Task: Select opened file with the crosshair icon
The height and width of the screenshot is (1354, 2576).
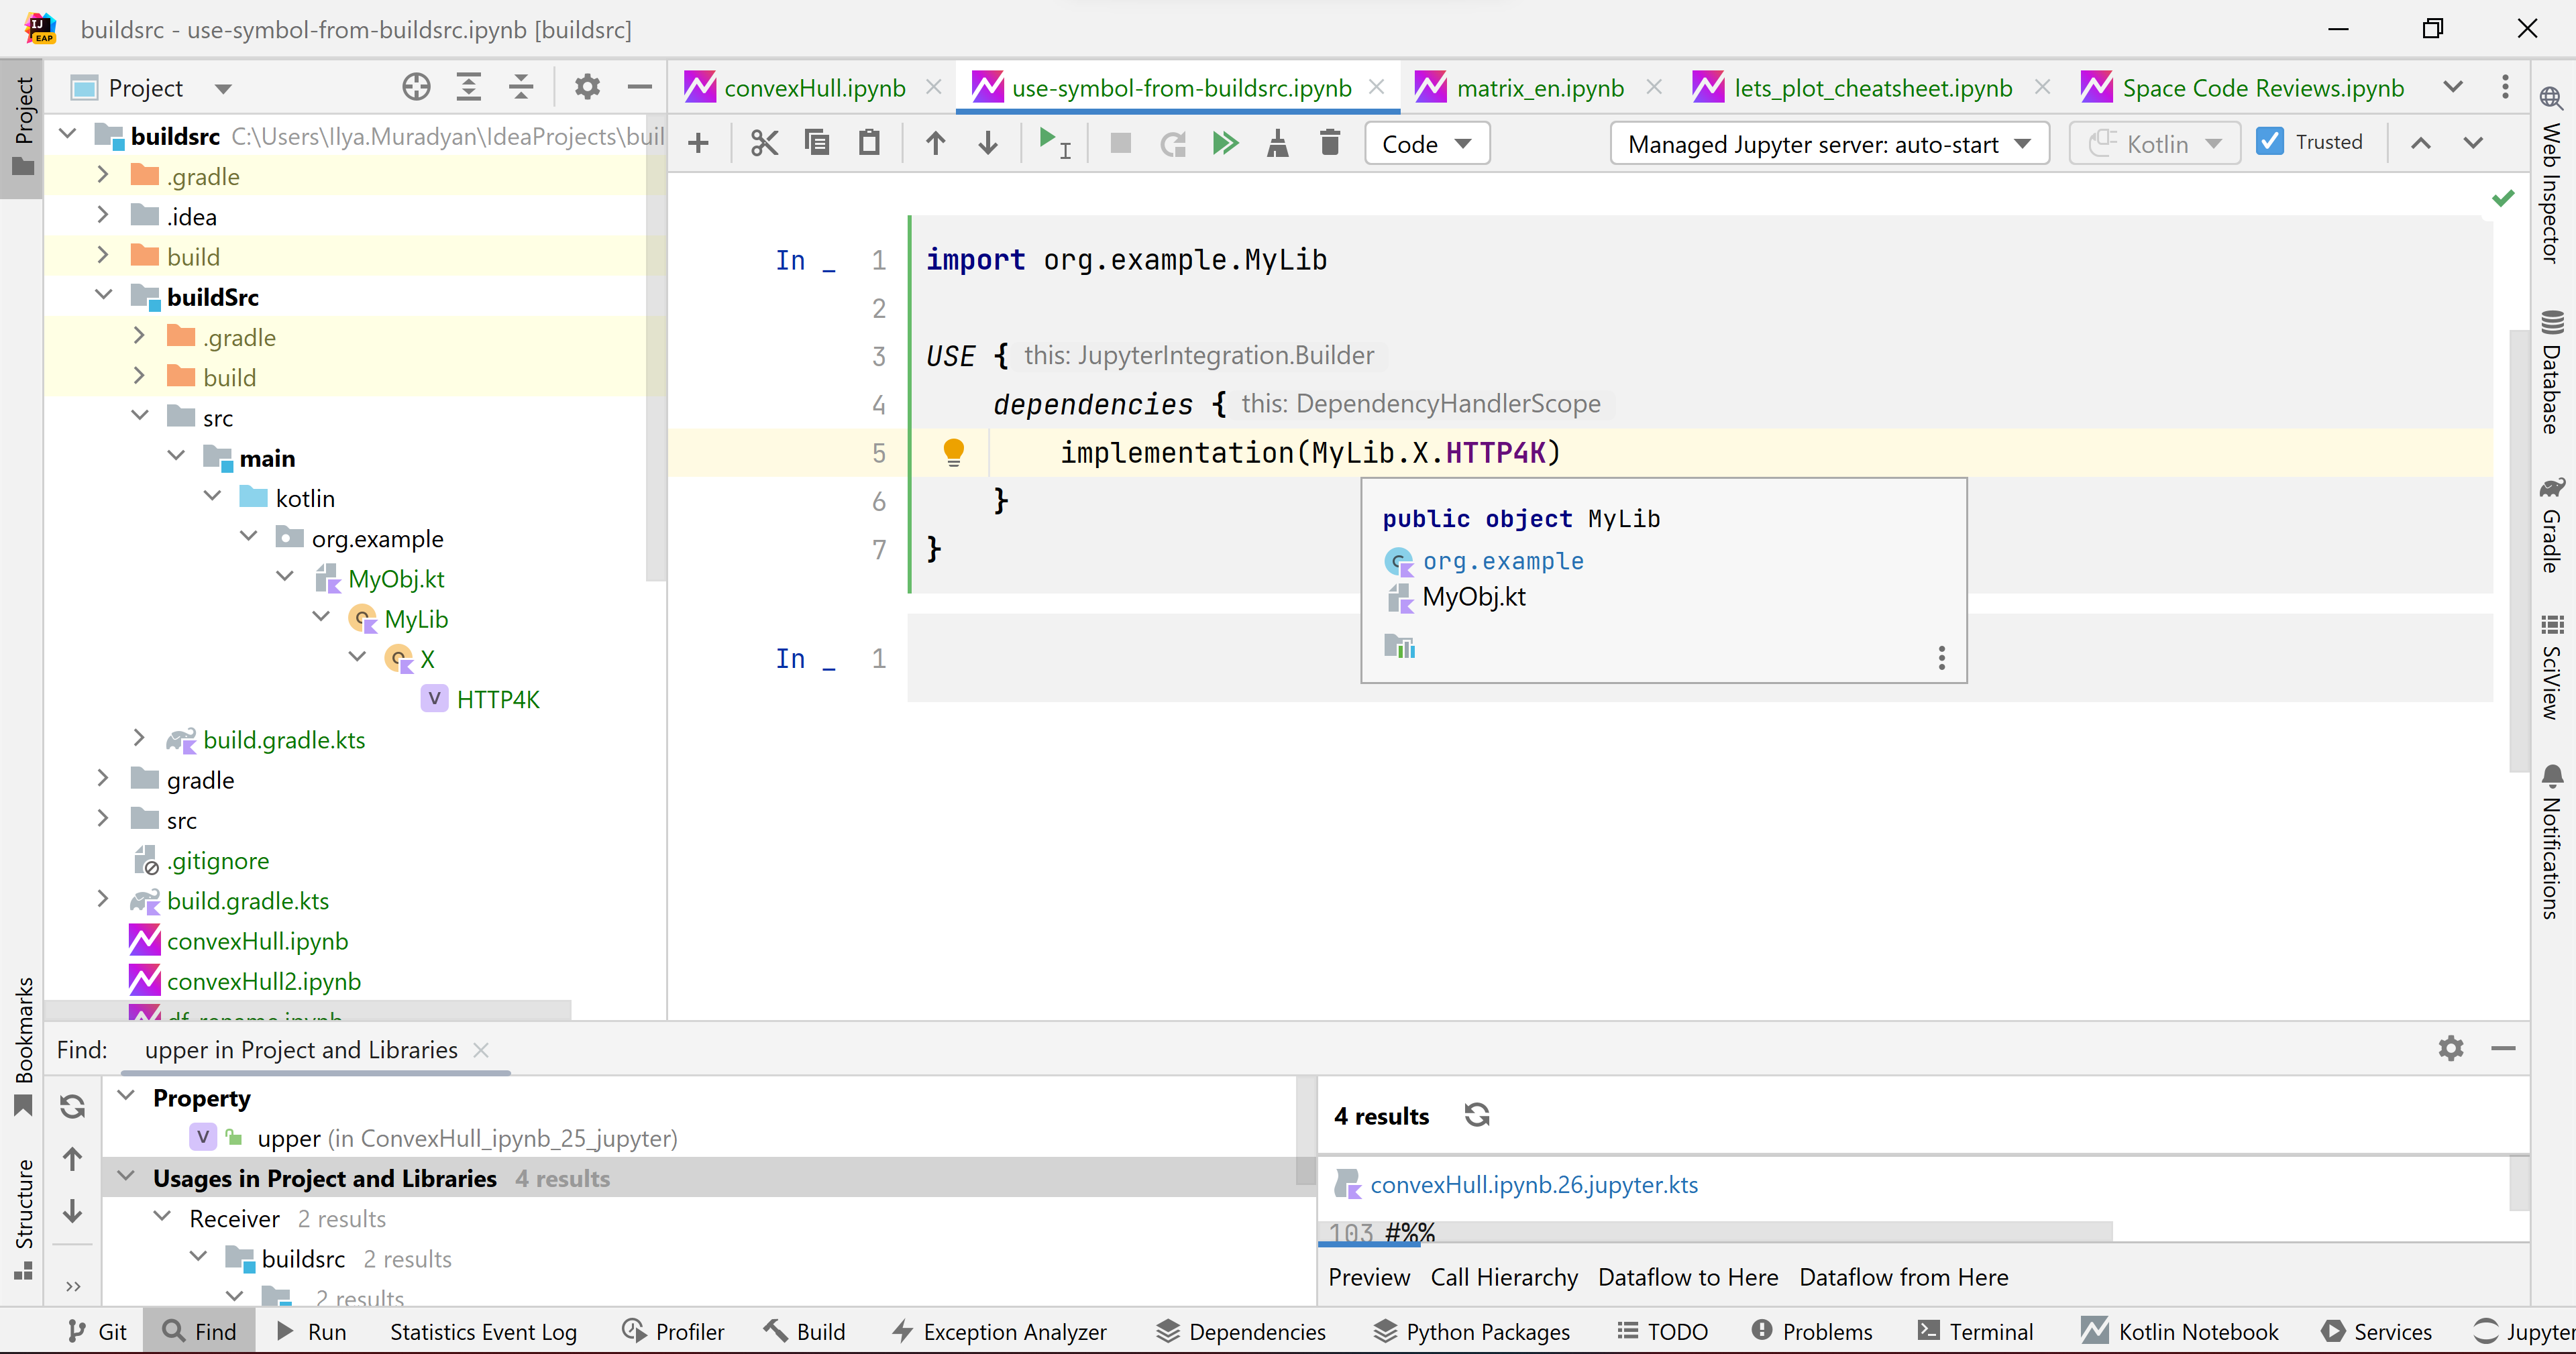Action: pos(416,88)
